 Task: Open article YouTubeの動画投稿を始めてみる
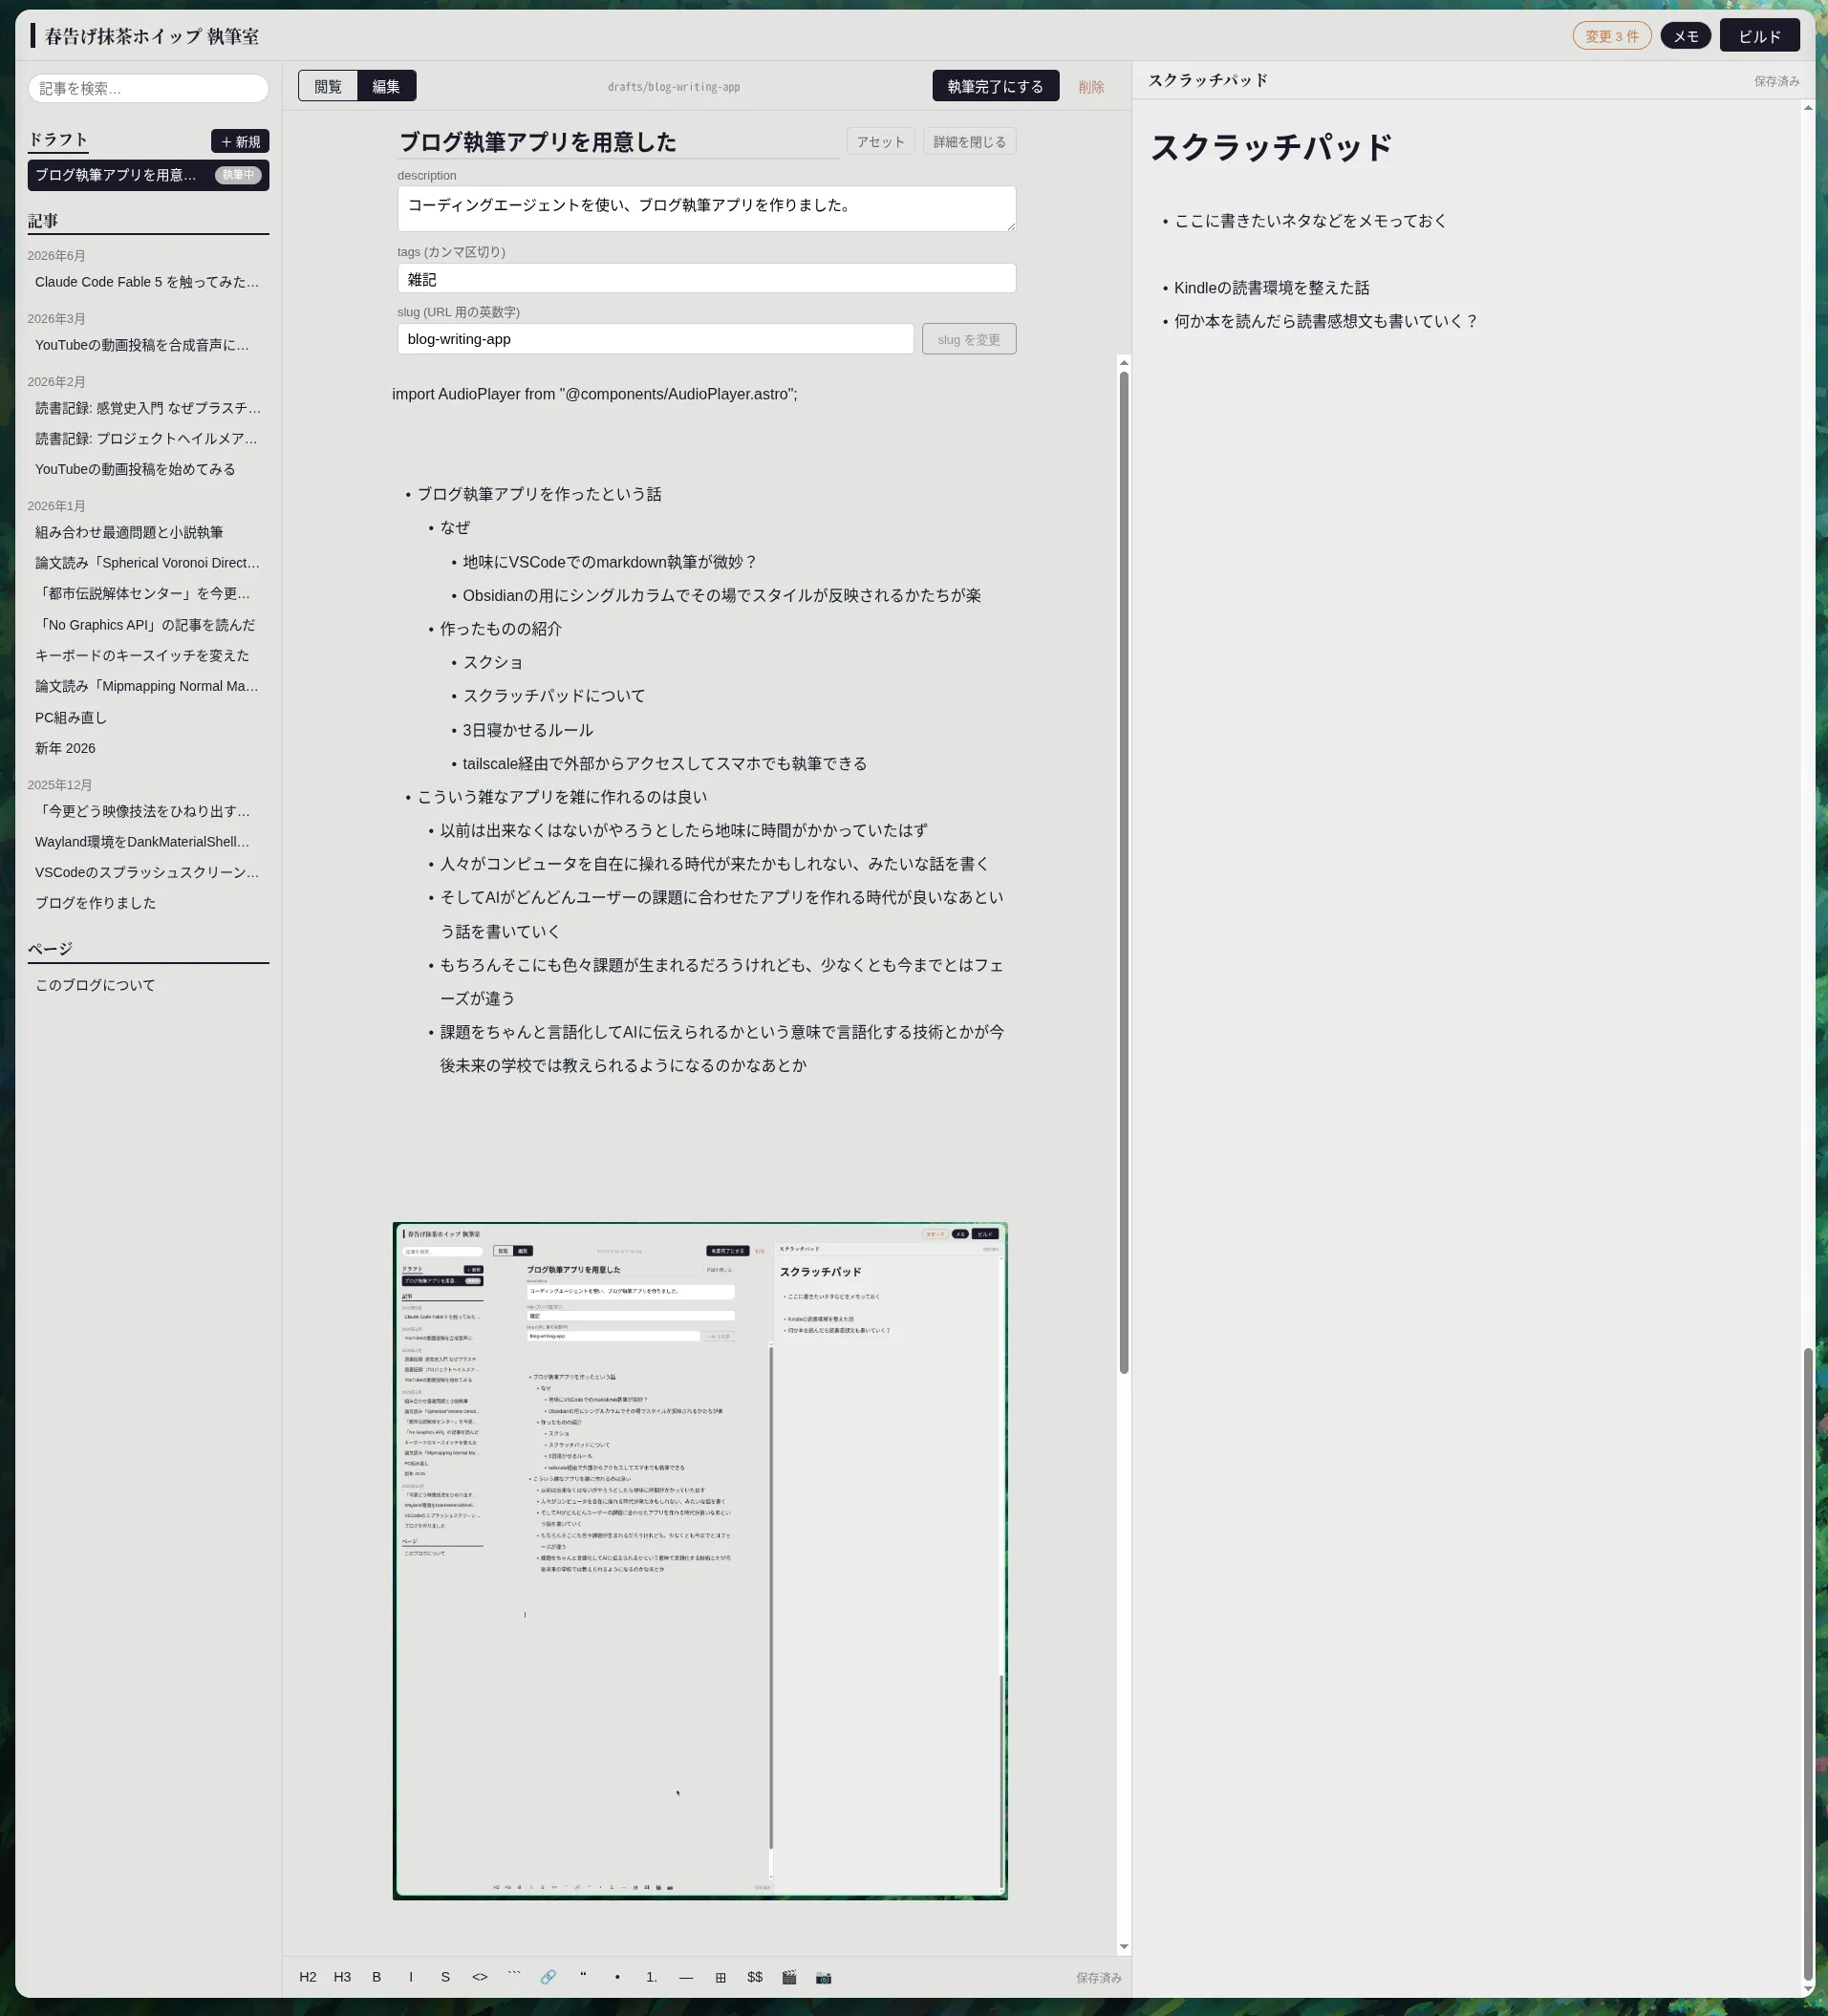pos(148,469)
